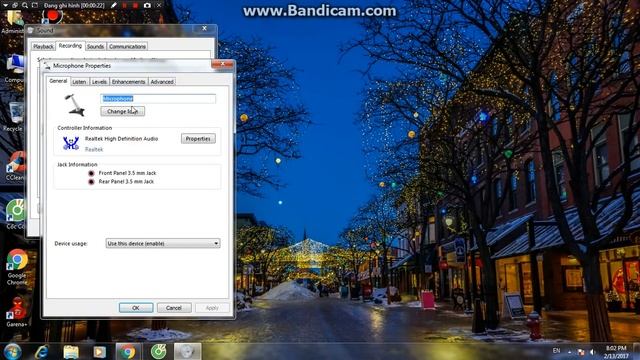The height and width of the screenshot is (360, 640).
Task: Click Recycle Bin desktop icon
Action: click(x=15, y=117)
